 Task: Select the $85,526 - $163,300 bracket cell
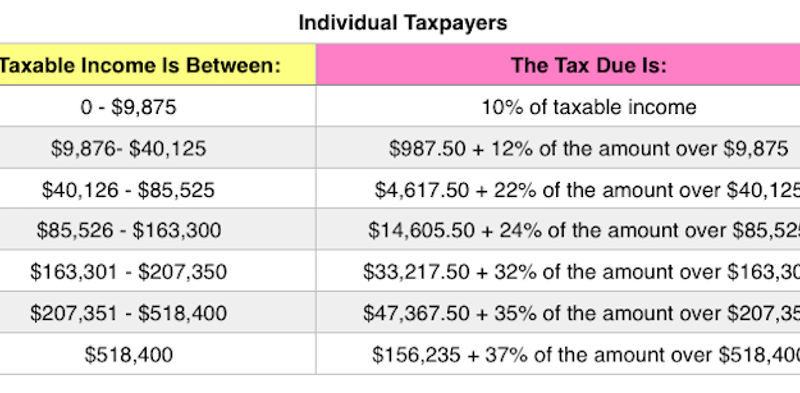tap(158, 230)
